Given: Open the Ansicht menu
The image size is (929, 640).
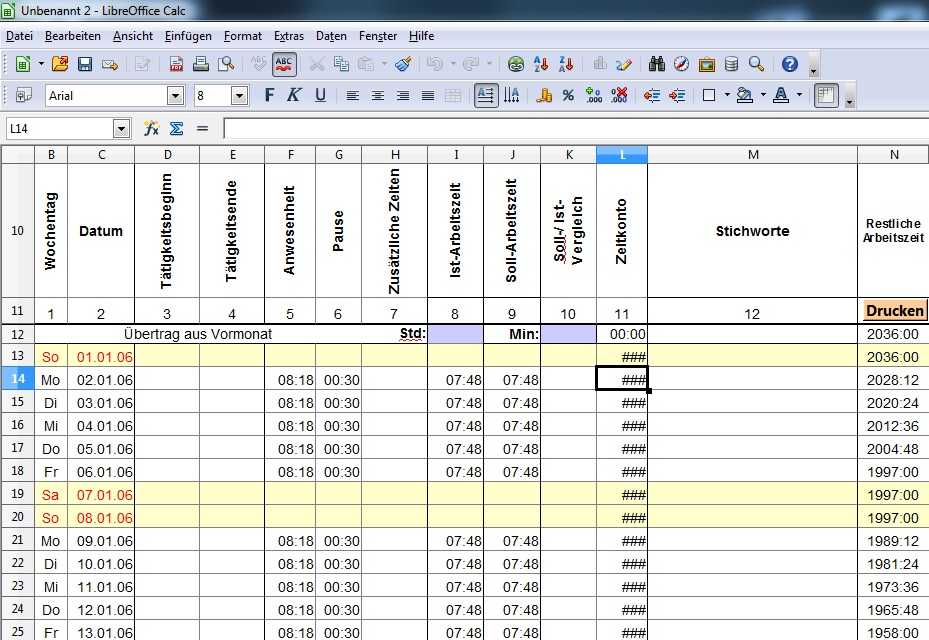Looking at the screenshot, I should (133, 36).
